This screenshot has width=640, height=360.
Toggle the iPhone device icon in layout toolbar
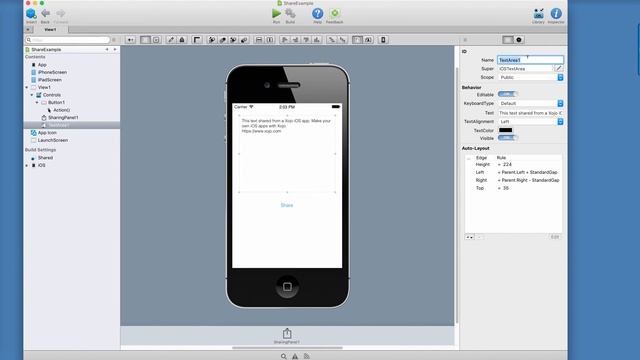click(x=383, y=40)
